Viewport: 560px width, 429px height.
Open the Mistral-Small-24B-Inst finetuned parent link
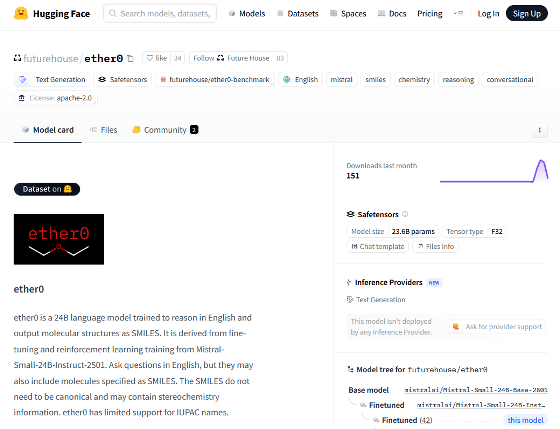tap(481, 405)
